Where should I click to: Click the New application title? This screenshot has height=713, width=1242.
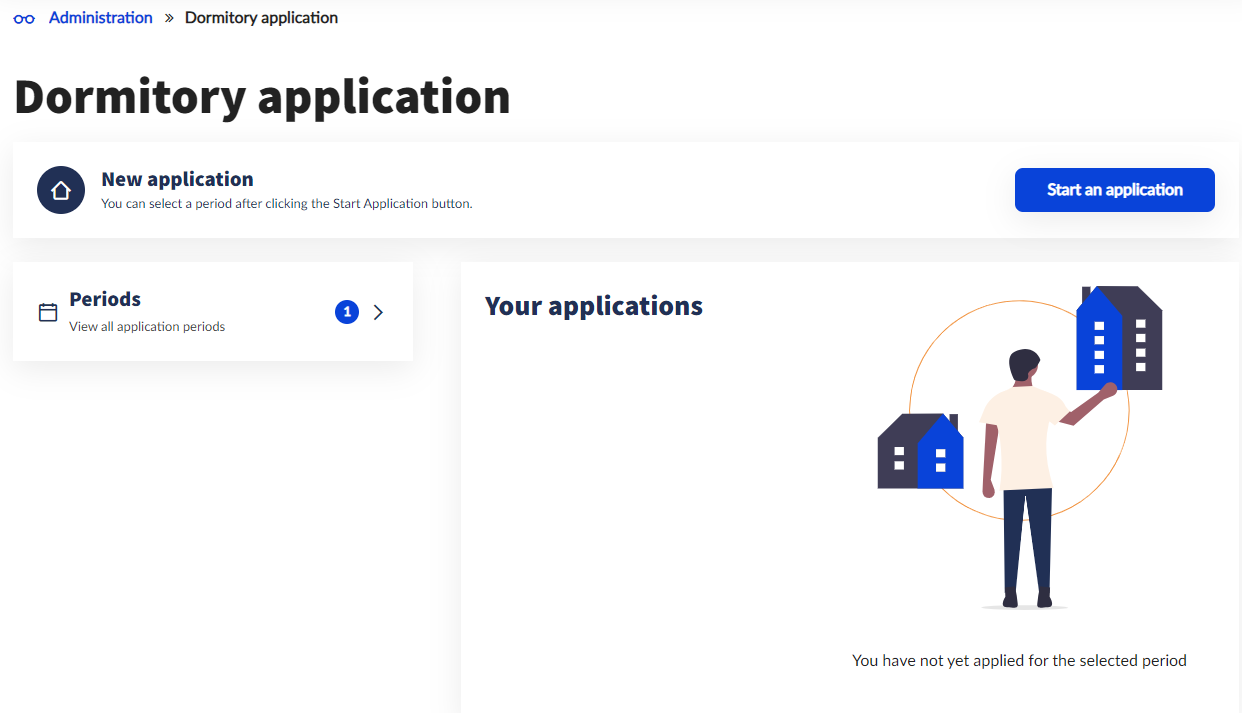[177, 179]
